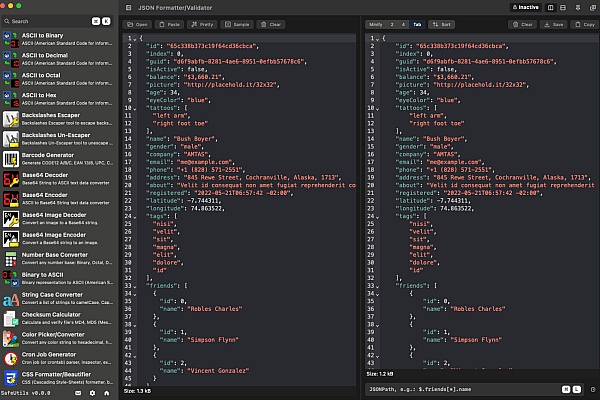Select Checksum Calculator in sidebar list
Viewport: 600px width, 400px height.
[x=59, y=318]
